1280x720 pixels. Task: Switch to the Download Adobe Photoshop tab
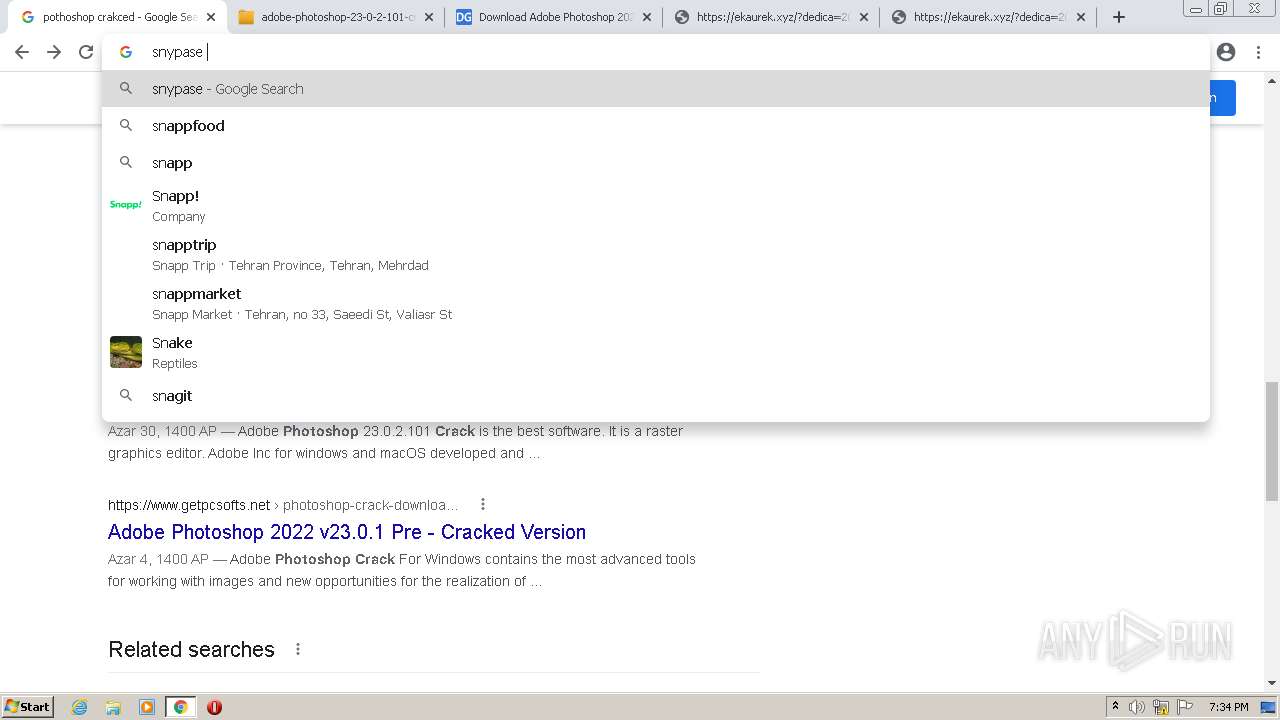(553, 17)
